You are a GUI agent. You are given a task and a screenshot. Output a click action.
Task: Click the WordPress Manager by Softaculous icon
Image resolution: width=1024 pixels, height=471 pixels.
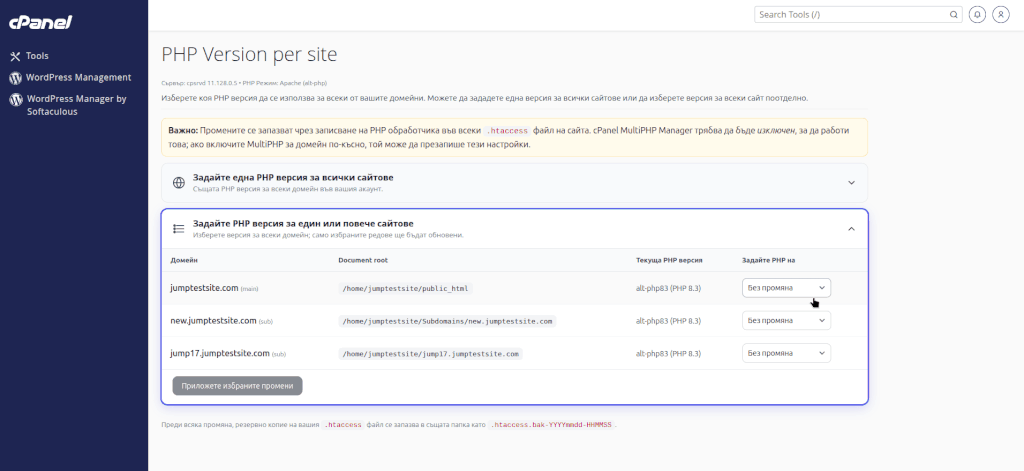tap(16, 100)
